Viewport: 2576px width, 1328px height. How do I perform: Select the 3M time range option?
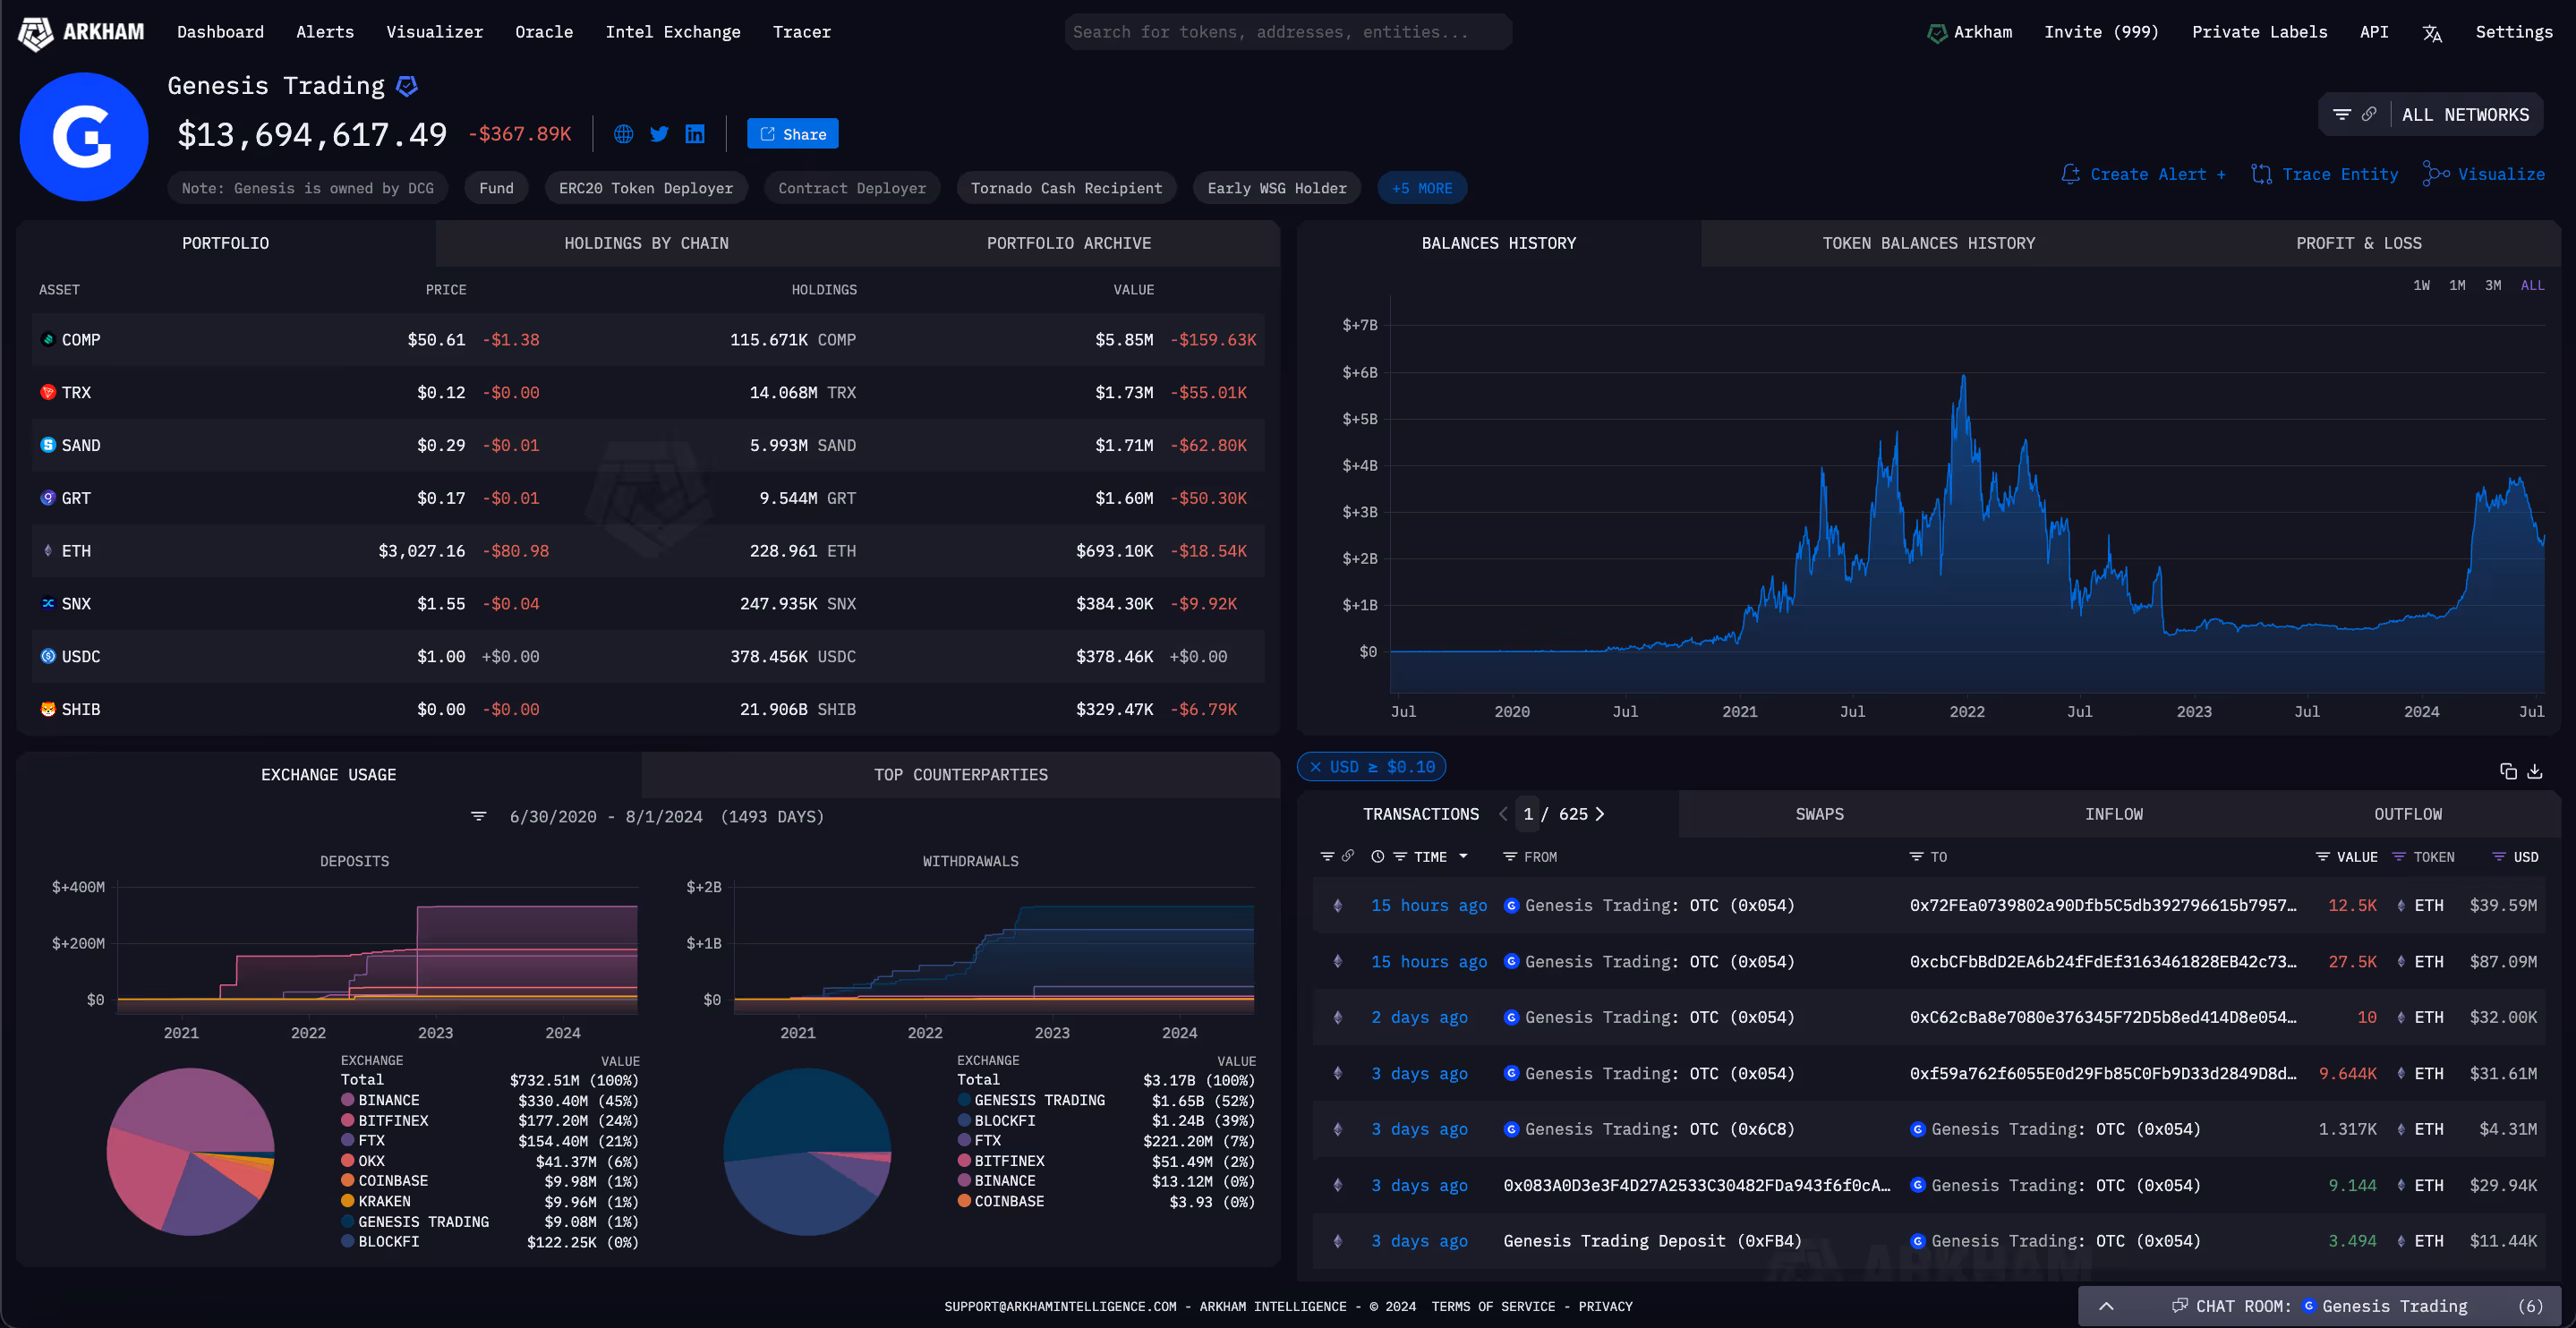click(2493, 285)
